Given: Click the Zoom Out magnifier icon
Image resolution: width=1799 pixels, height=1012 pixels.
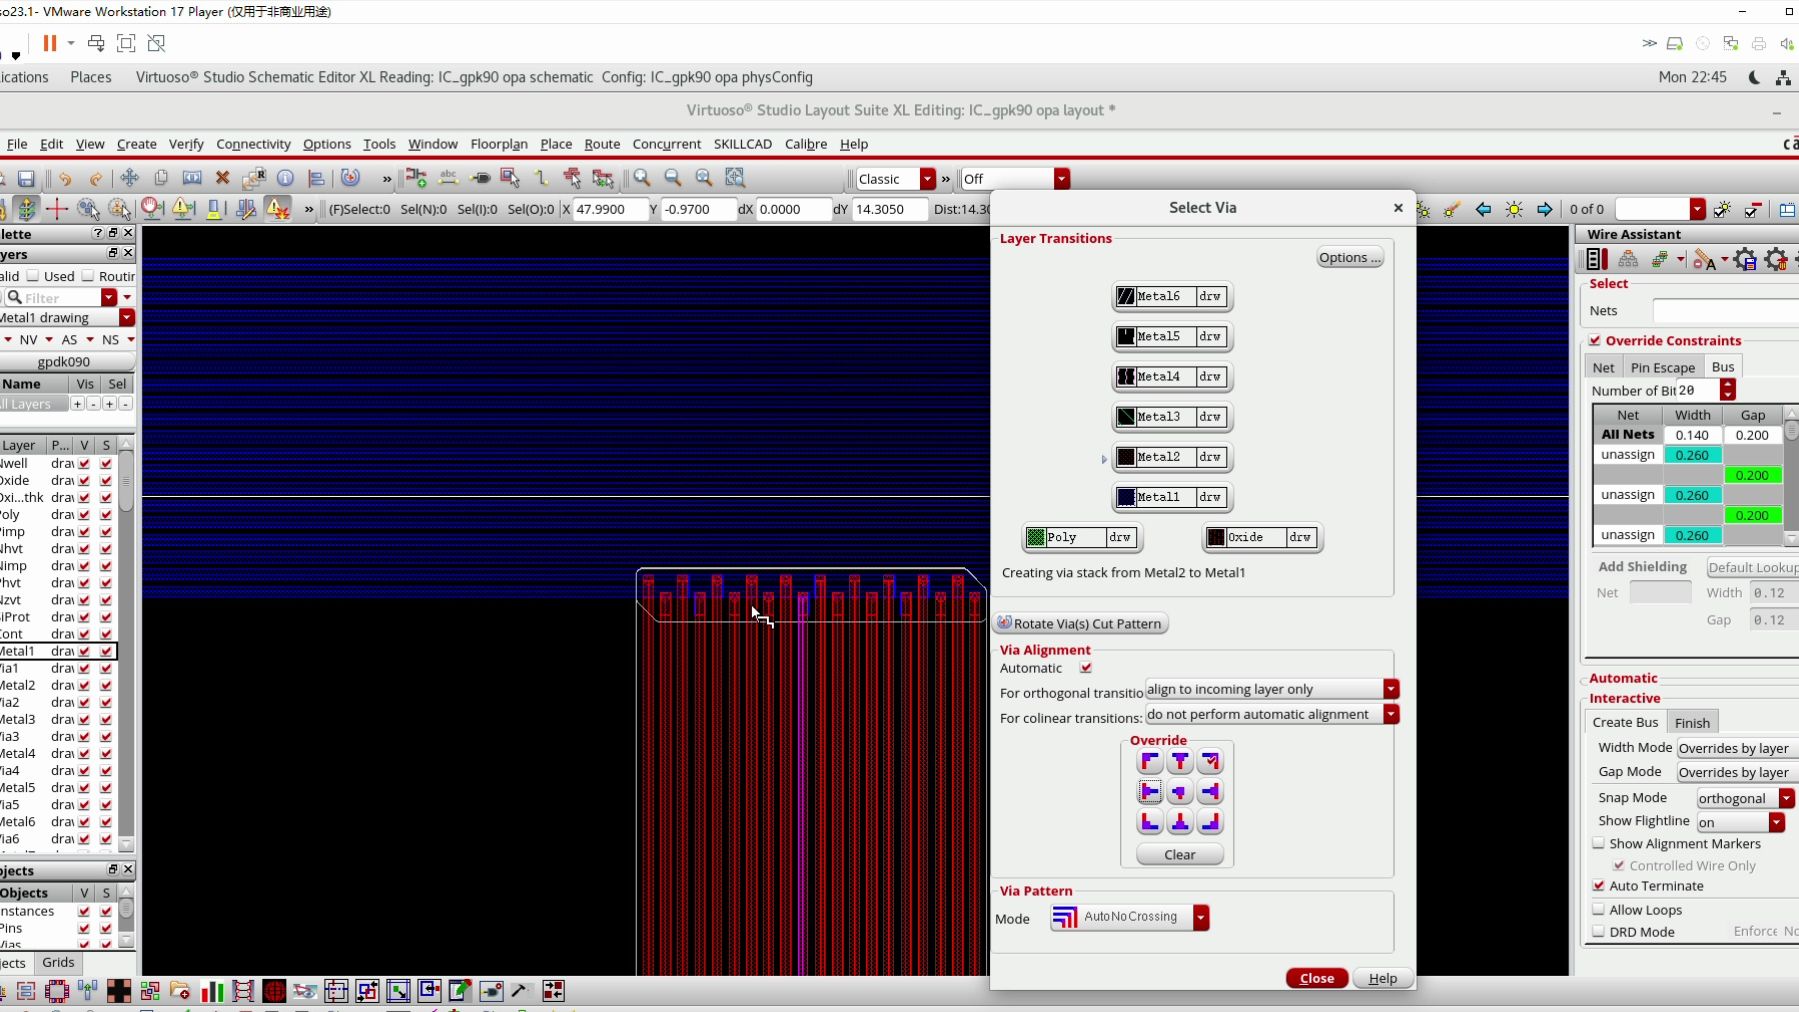Looking at the screenshot, I should [673, 178].
